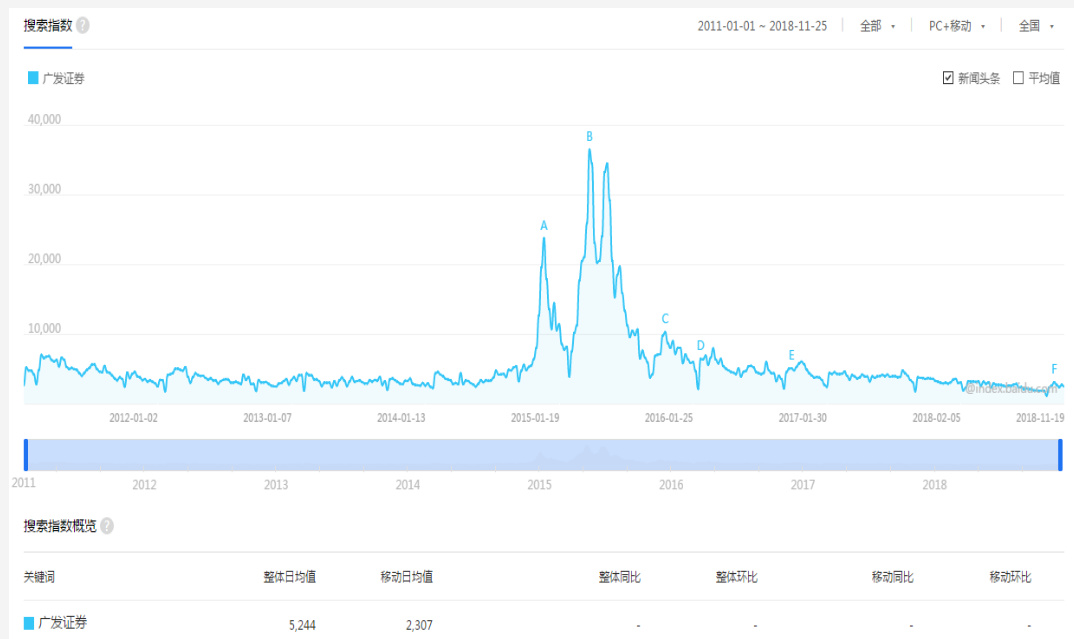This screenshot has width=1074, height=639.
Task: Open the 全国 region dropdown
Action: (1036, 26)
